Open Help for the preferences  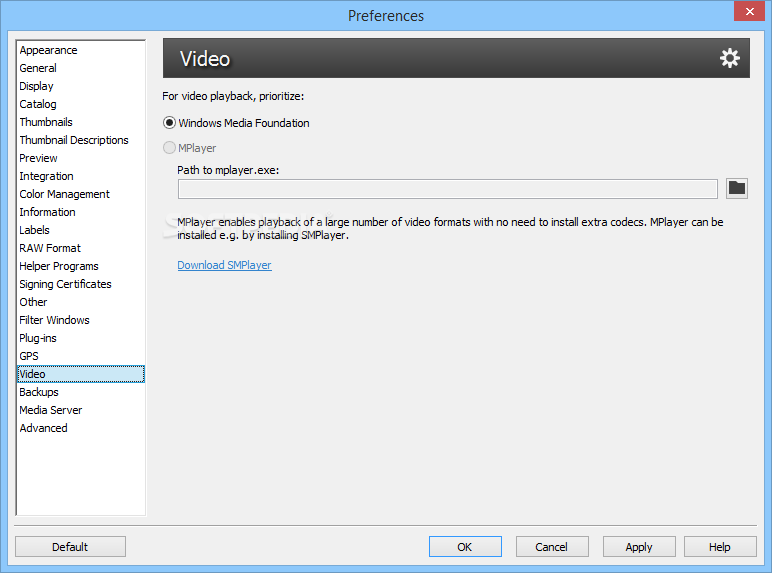720,547
